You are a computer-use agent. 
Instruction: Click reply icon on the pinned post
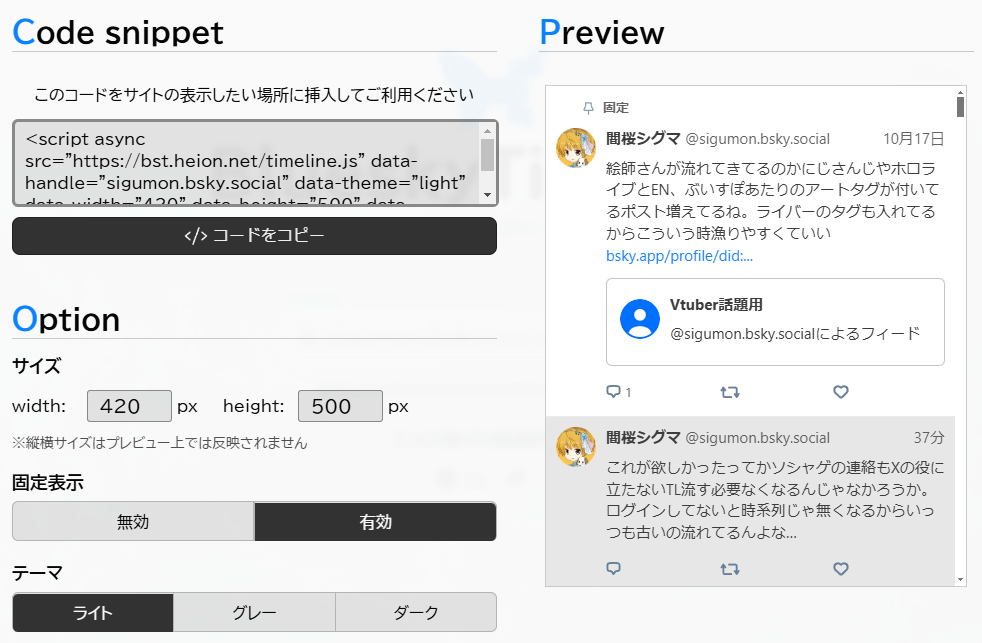pos(614,392)
